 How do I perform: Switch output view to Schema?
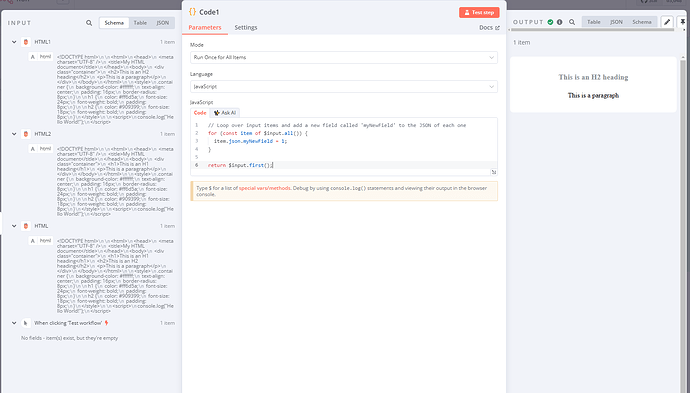[642, 22]
